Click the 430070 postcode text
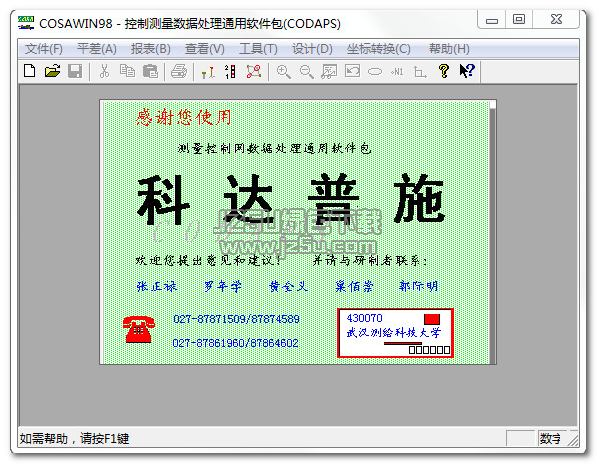The height and width of the screenshot is (464, 597). (364, 318)
